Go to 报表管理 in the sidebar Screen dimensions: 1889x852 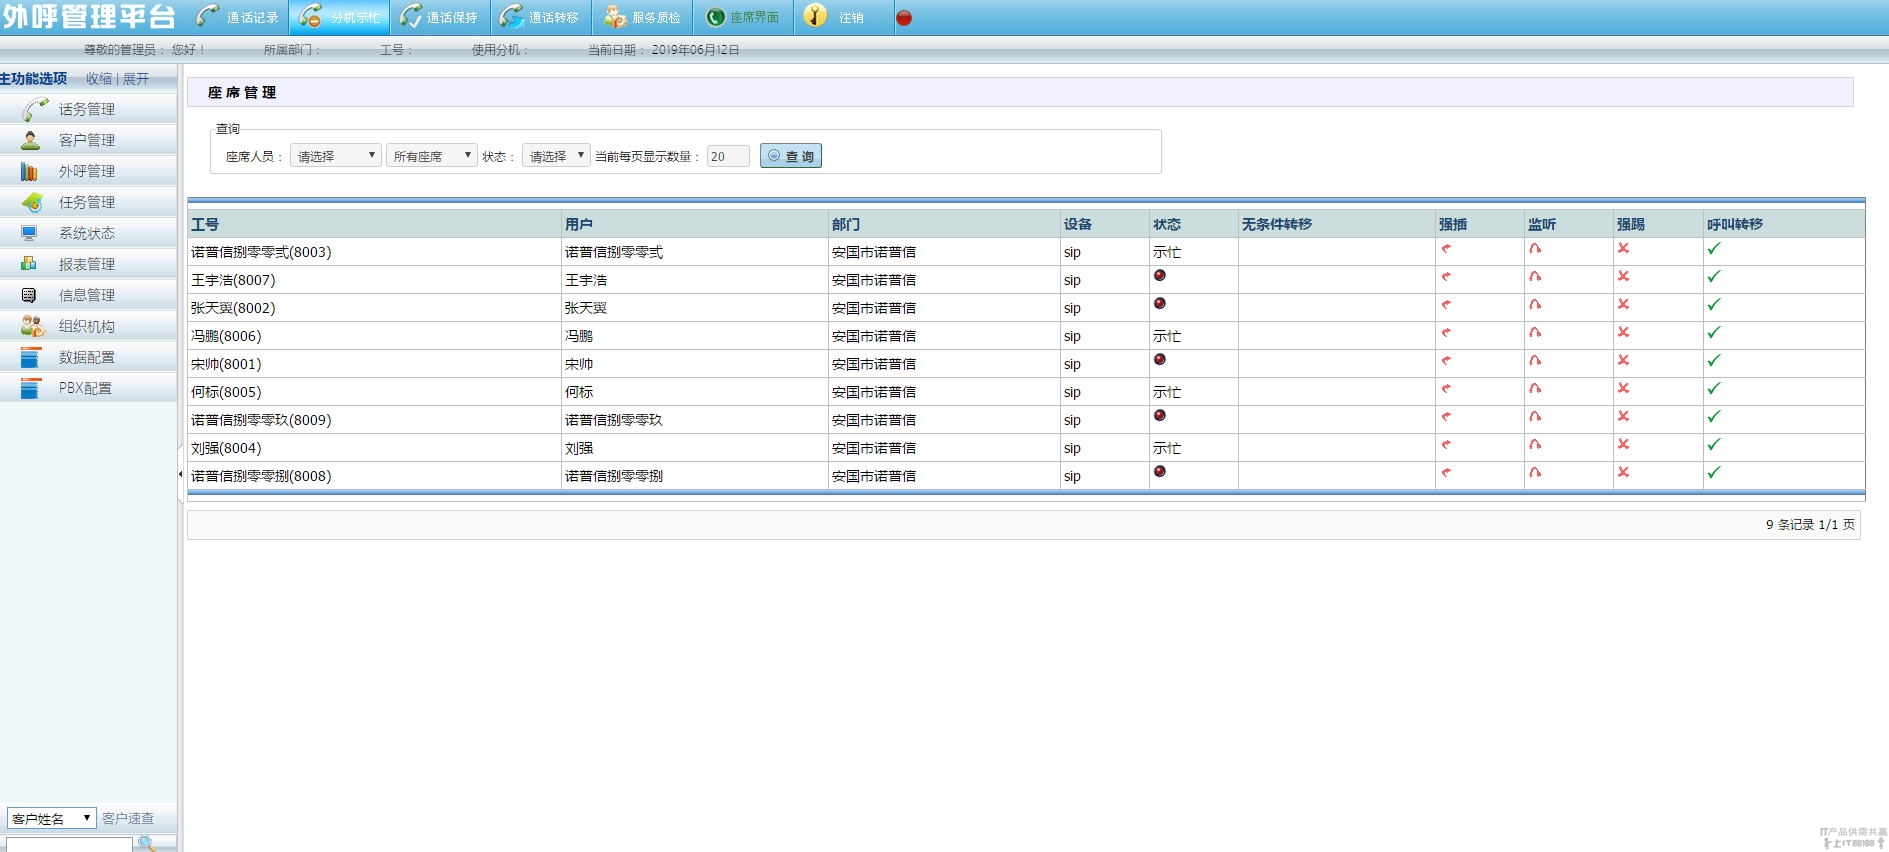[x=87, y=265]
